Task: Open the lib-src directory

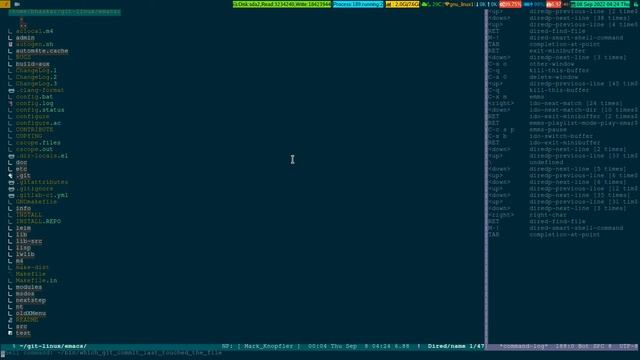Action: pyautogui.click(x=29, y=241)
